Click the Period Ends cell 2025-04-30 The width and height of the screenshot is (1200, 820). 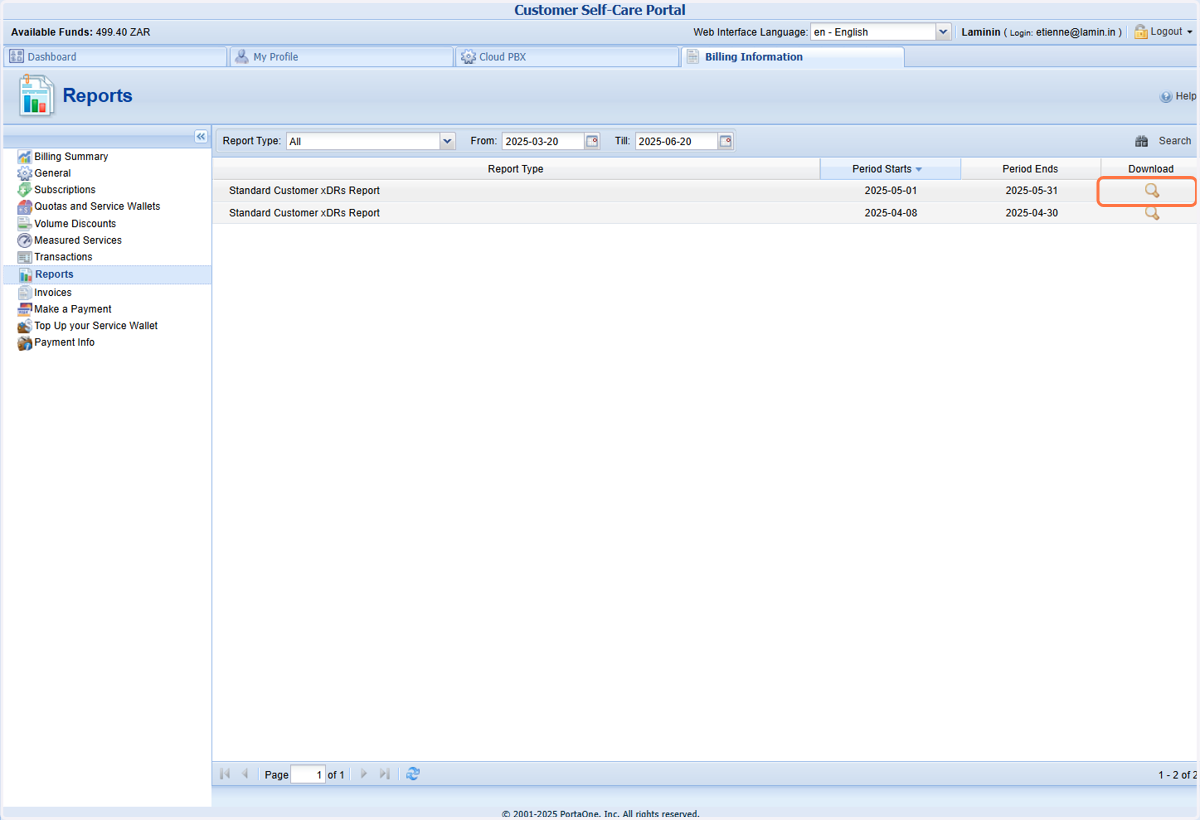(x=1031, y=213)
